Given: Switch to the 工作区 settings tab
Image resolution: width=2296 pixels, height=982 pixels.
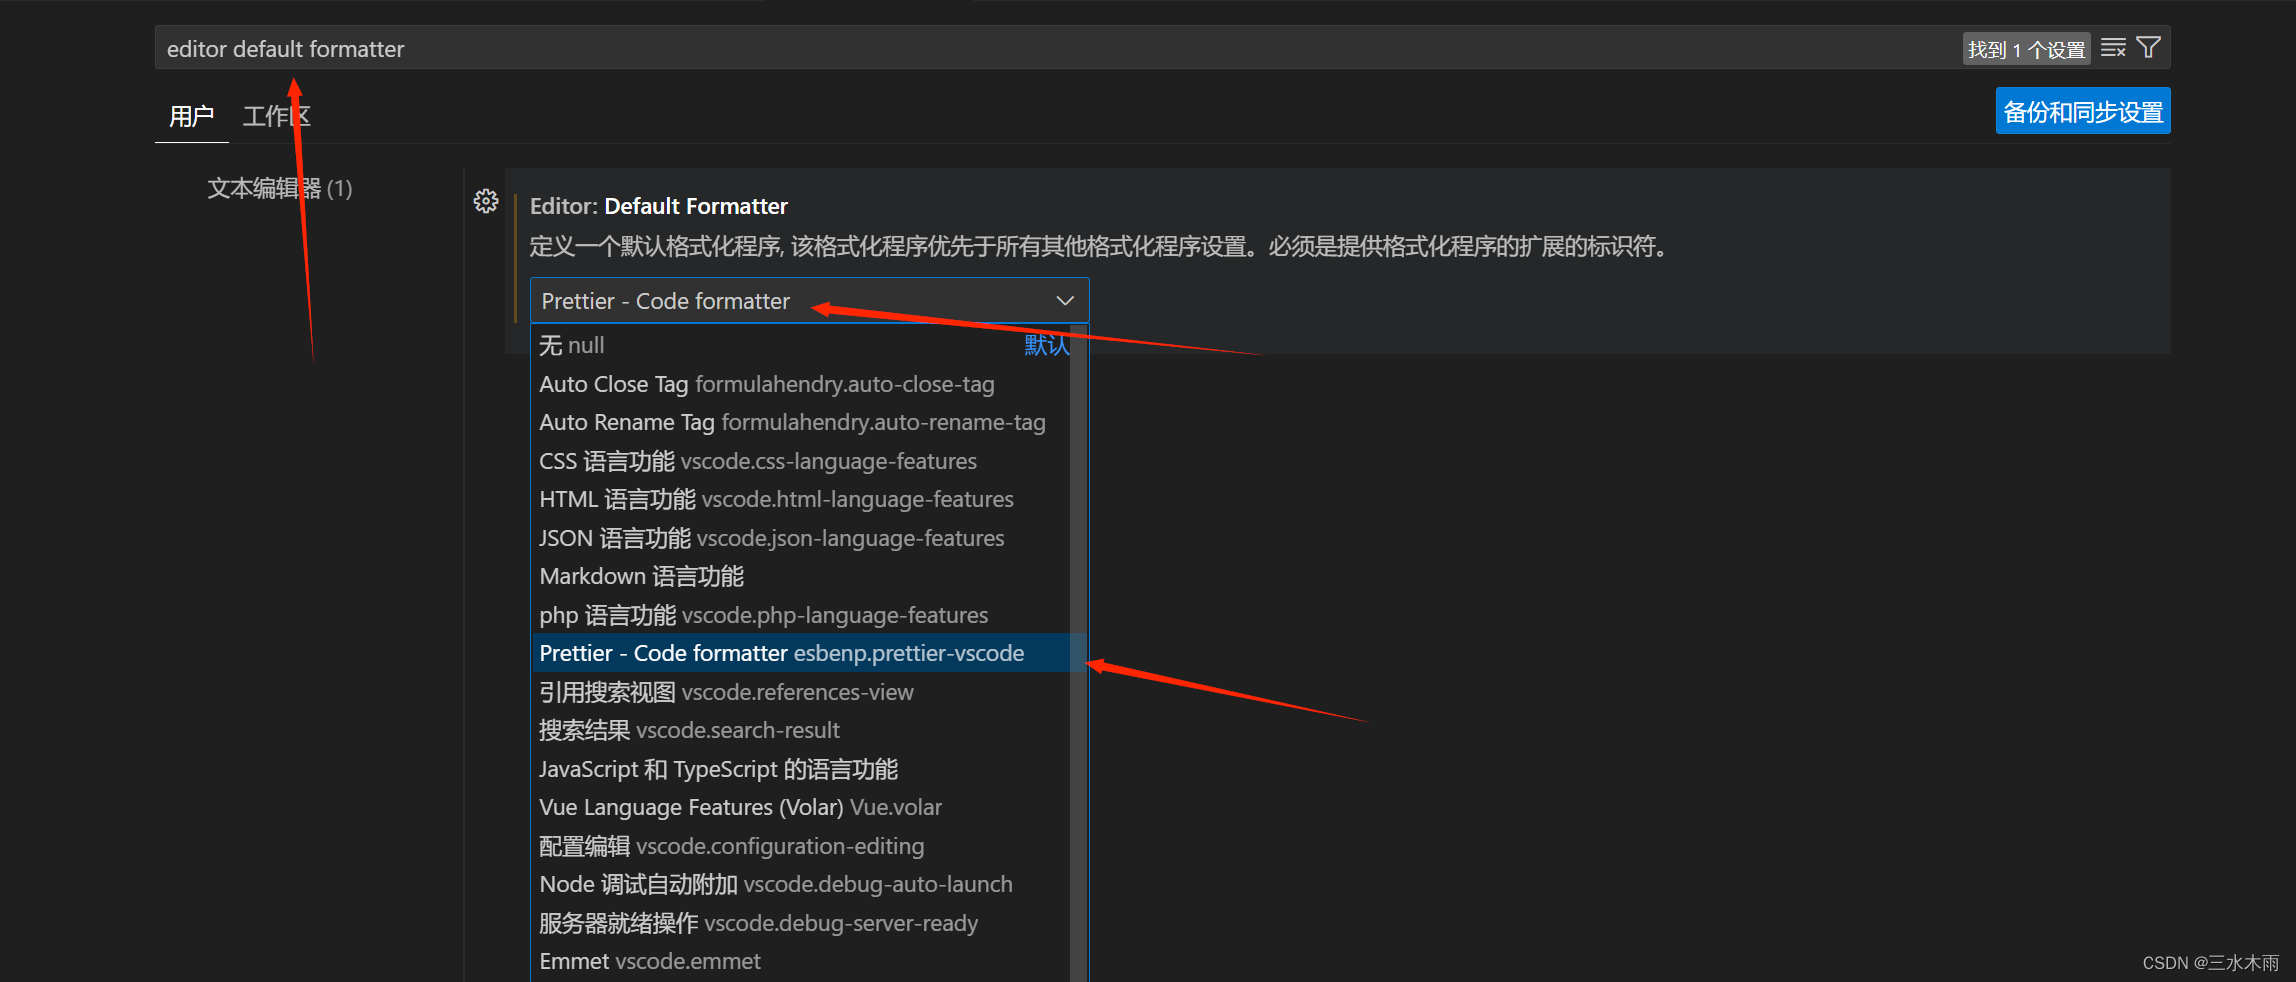Looking at the screenshot, I should pos(277,116).
